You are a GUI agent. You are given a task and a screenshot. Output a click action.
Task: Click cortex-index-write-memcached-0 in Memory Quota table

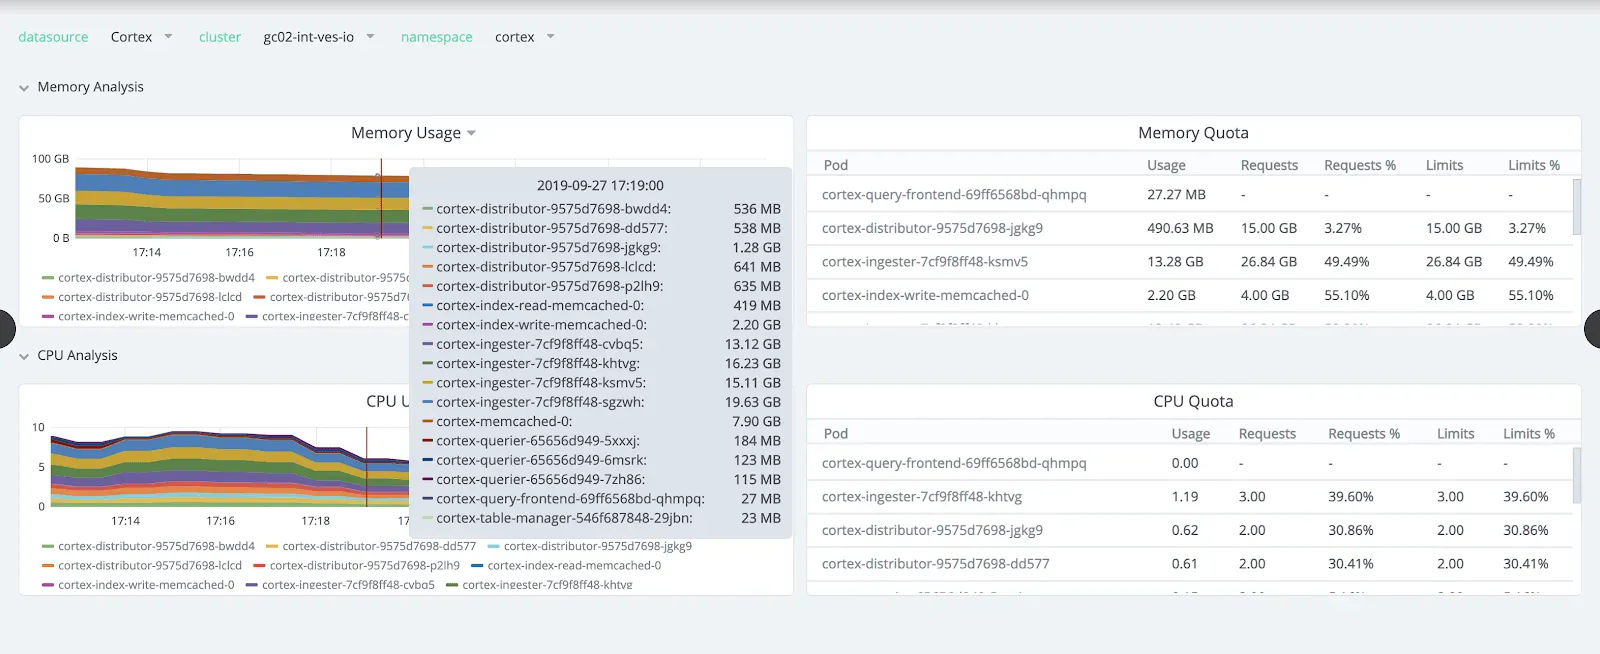pos(925,295)
